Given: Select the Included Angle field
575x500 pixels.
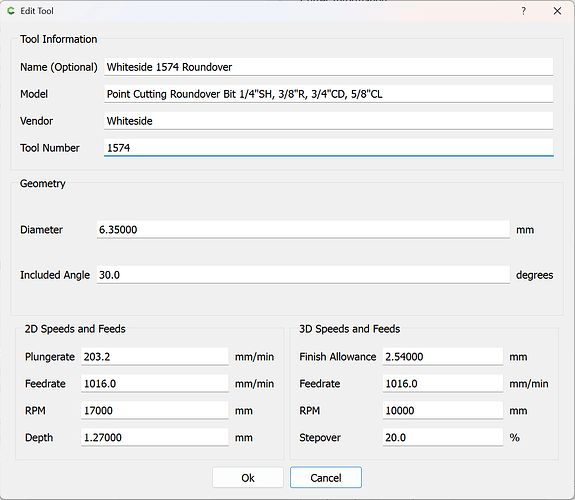Looking at the screenshot, I should tap(303, 275).
